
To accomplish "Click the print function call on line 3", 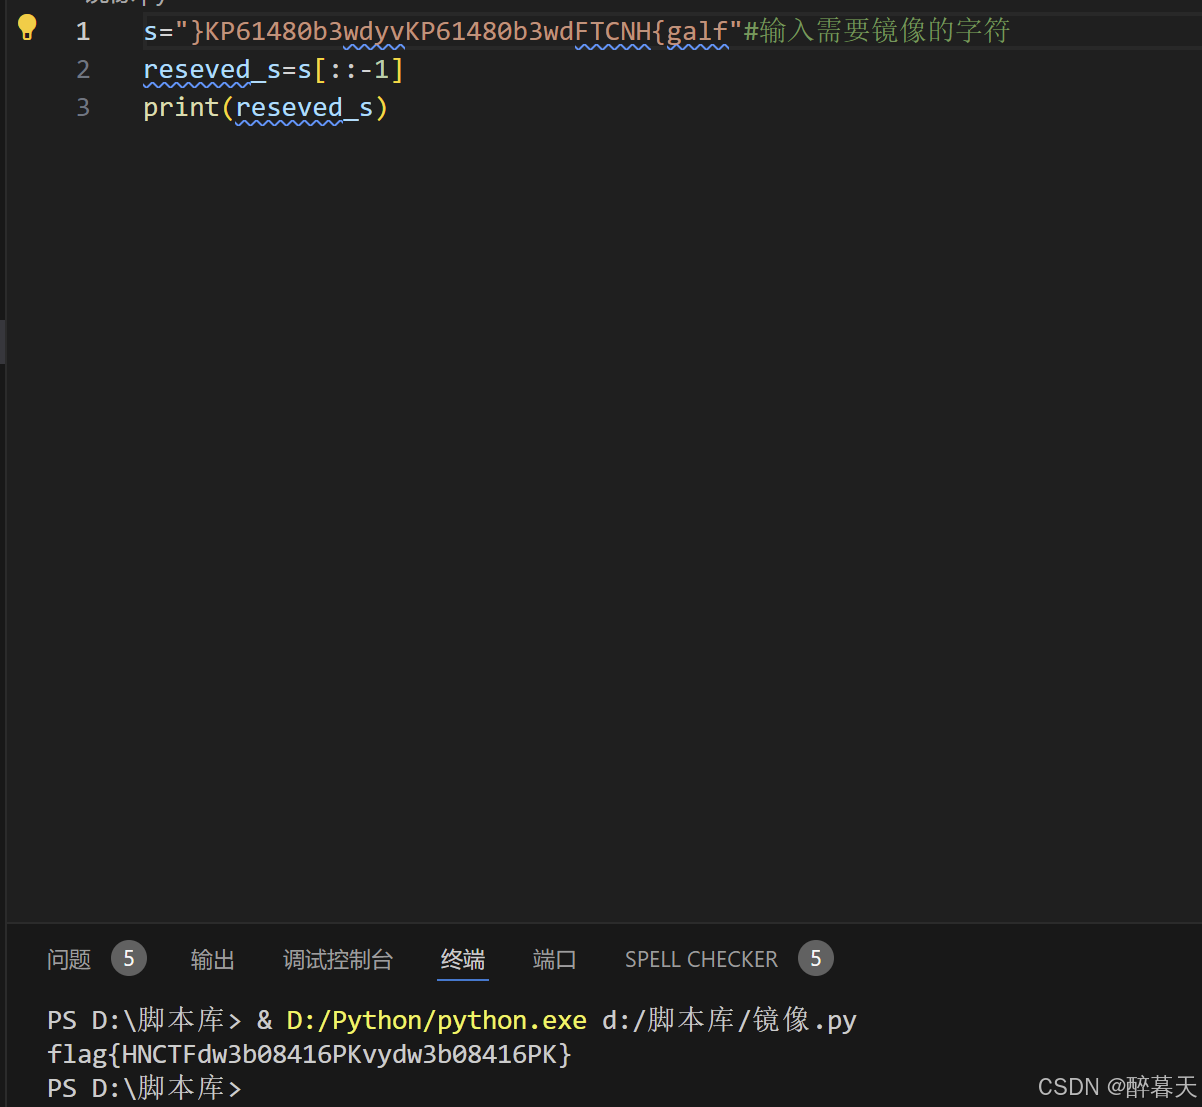I will pyautogui.click(x=180, y=107).
